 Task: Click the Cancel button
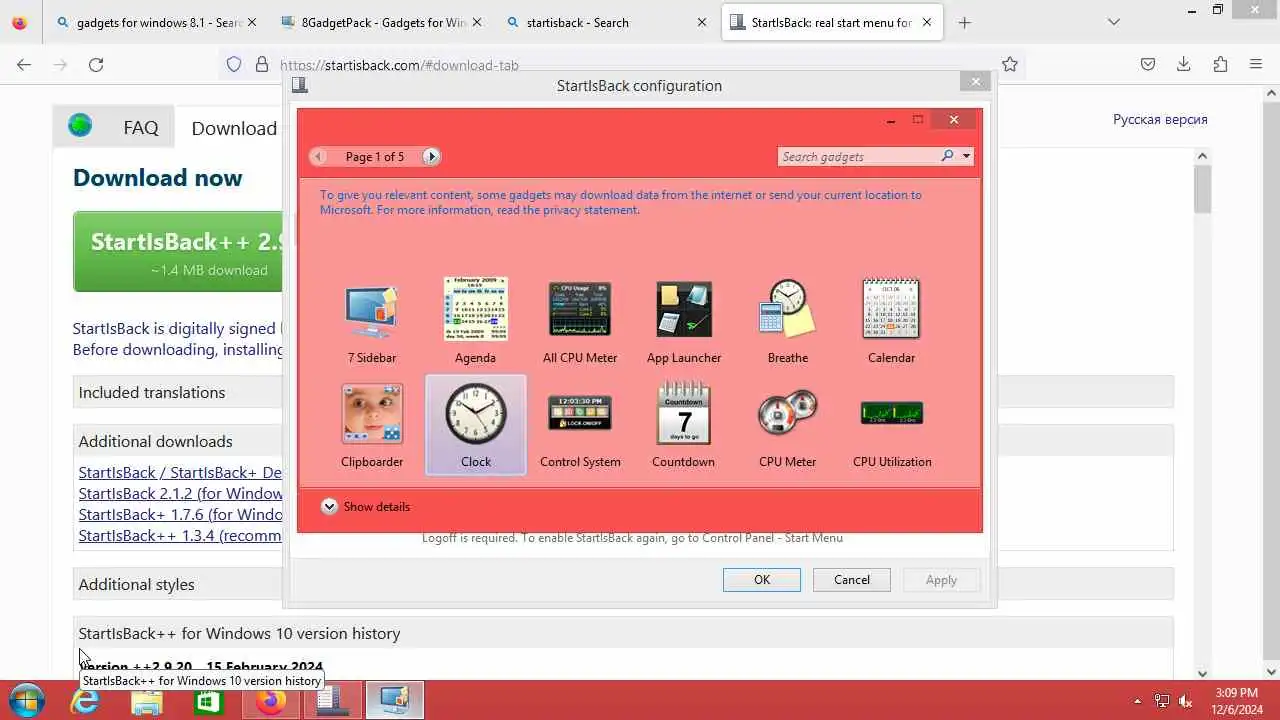point(852,580)
